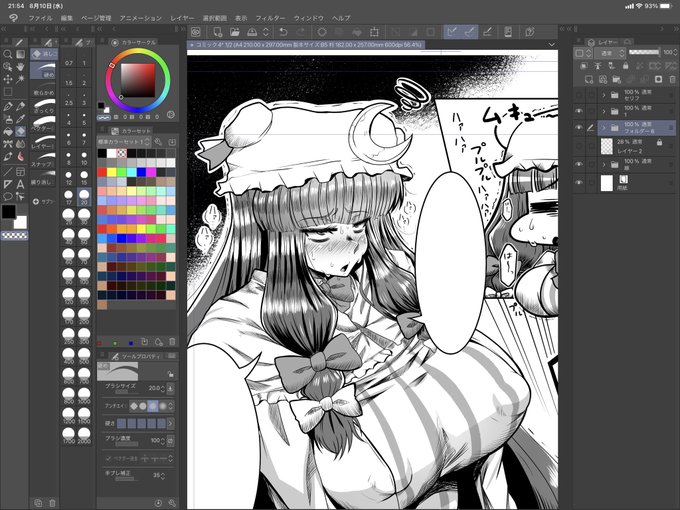This screenshot has width=680, height=510.
Task: Select the Frame border tool
Action: click(20, 172)
